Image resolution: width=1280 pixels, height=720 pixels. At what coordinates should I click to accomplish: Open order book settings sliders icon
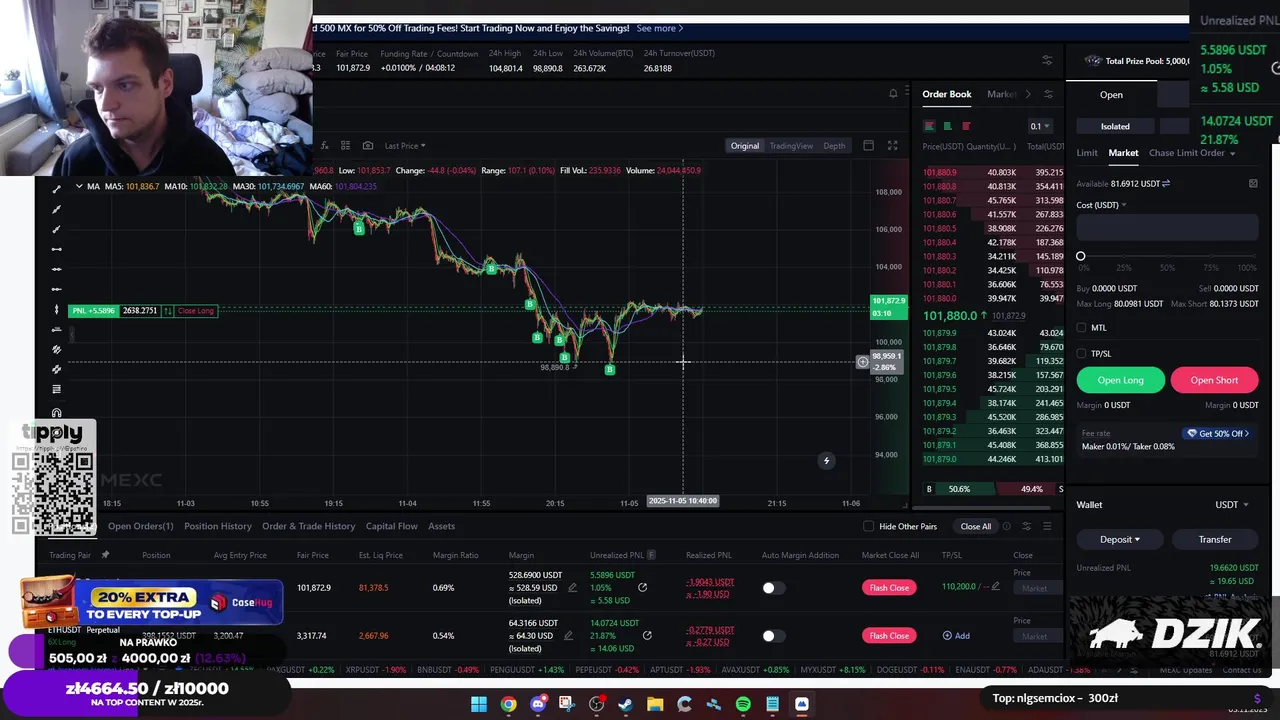1048,94
